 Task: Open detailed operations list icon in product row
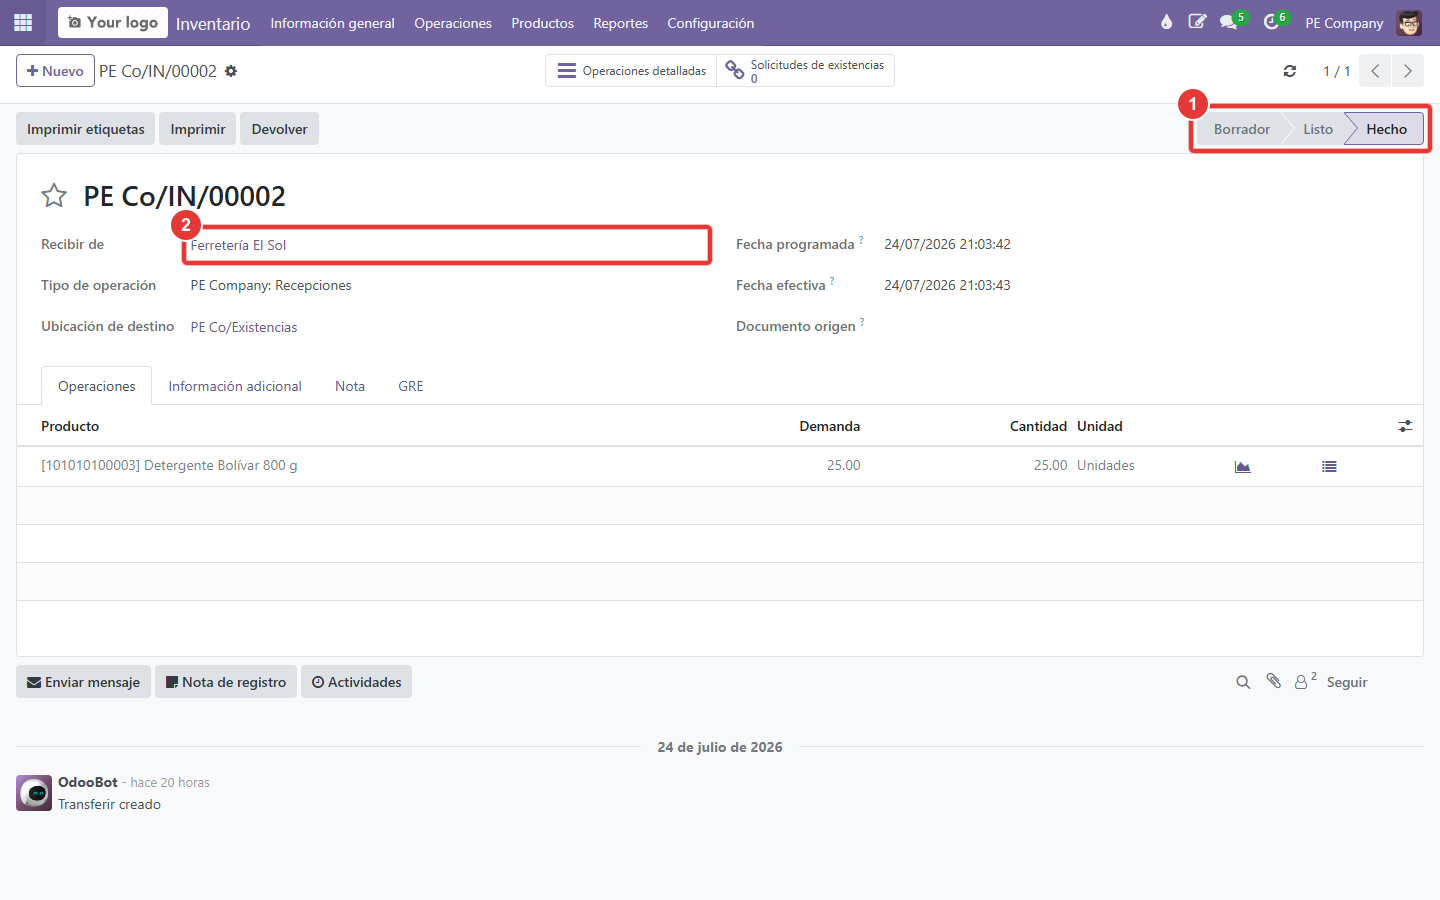pos(1329,466)
